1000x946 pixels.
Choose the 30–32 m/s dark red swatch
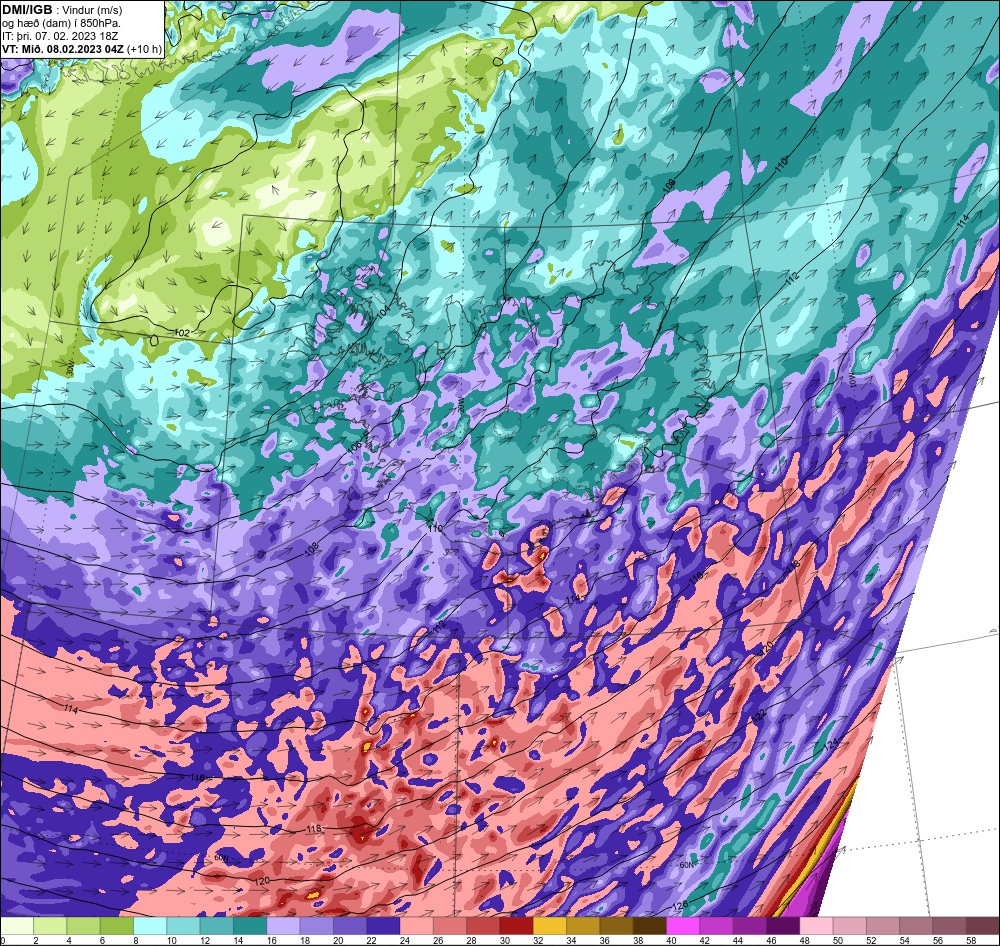516,925
